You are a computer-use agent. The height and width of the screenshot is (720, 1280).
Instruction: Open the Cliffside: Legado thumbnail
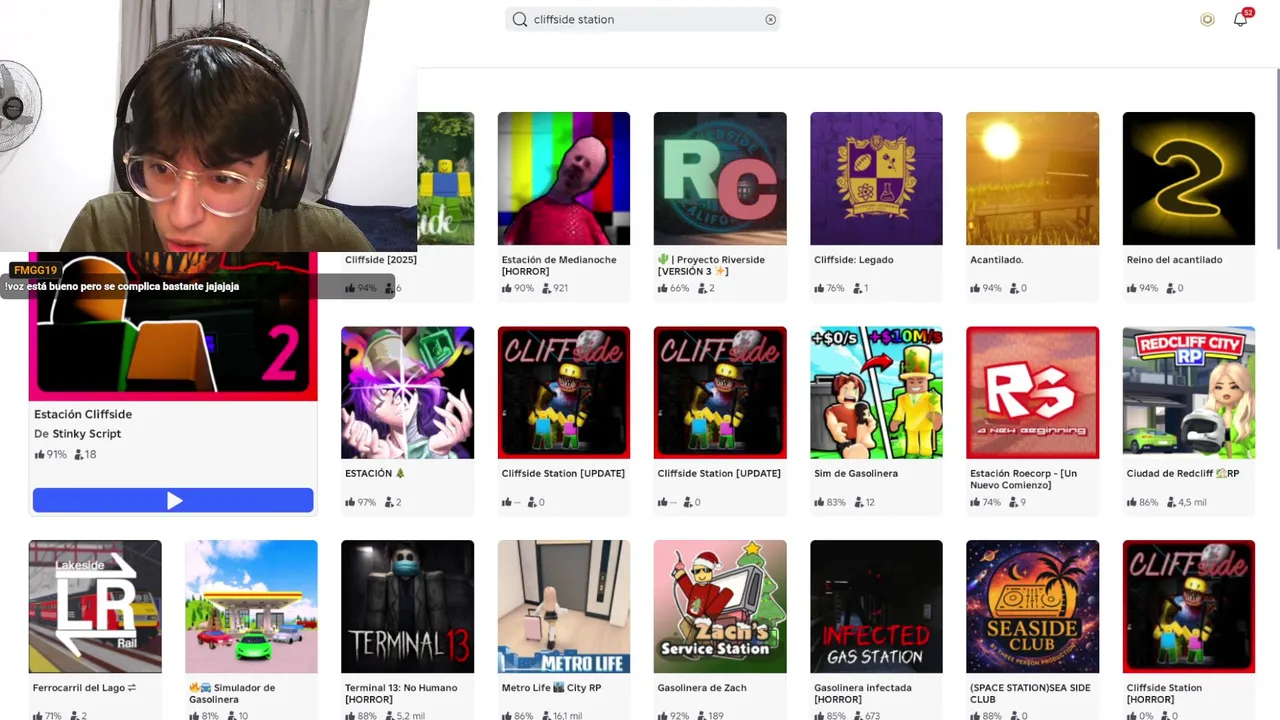876,178
